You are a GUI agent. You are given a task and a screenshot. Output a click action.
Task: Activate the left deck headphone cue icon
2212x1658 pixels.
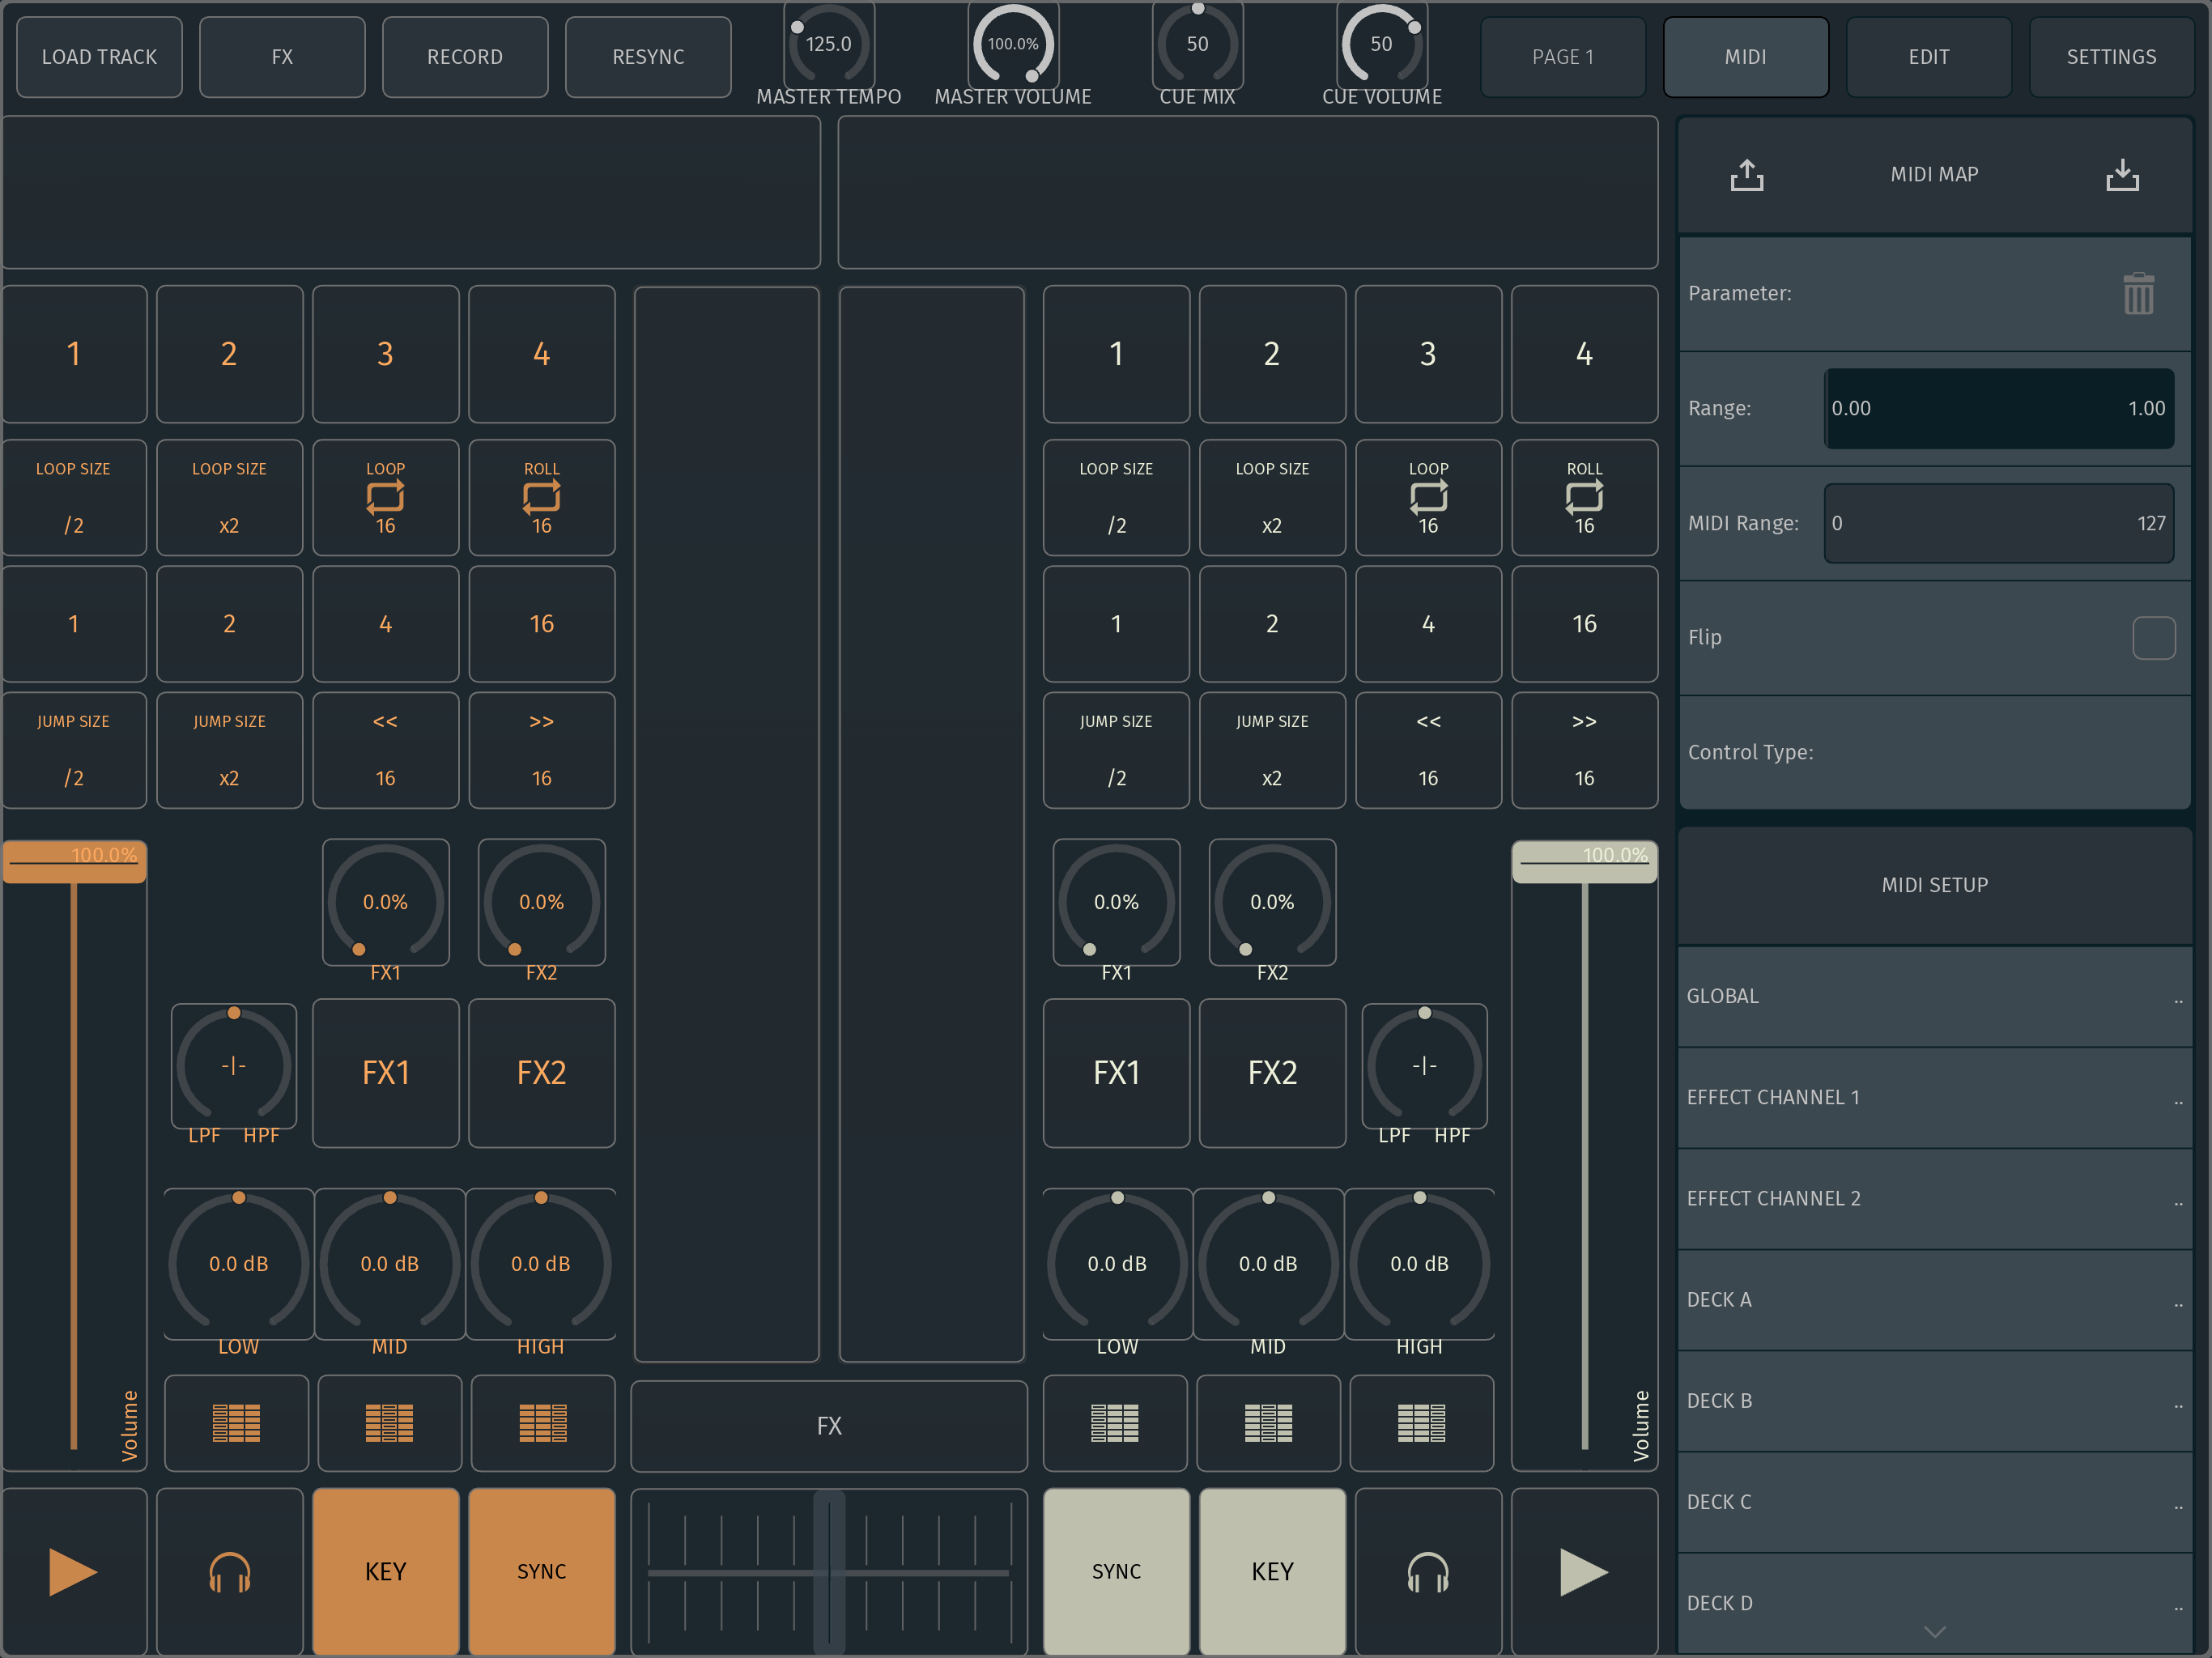click(229, 1571)
